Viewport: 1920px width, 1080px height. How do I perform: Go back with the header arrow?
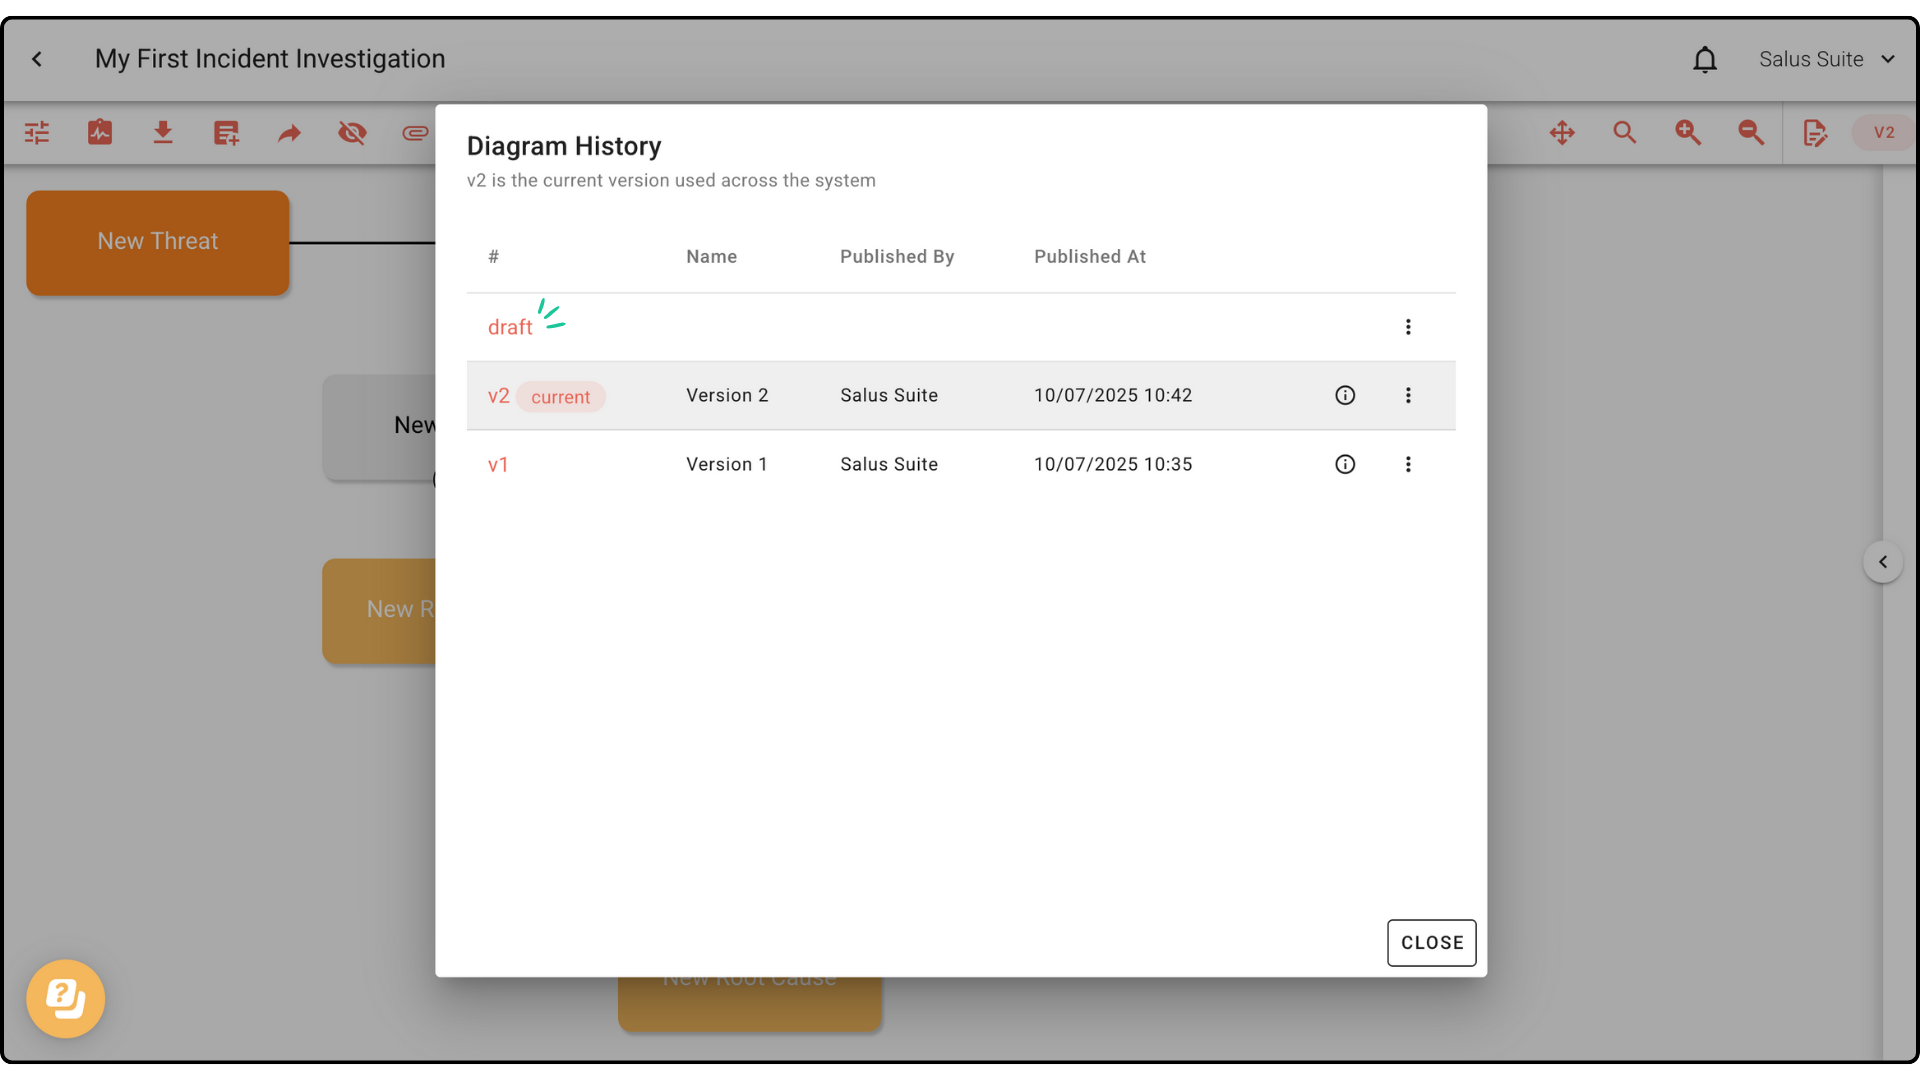[x=37, y=60]
